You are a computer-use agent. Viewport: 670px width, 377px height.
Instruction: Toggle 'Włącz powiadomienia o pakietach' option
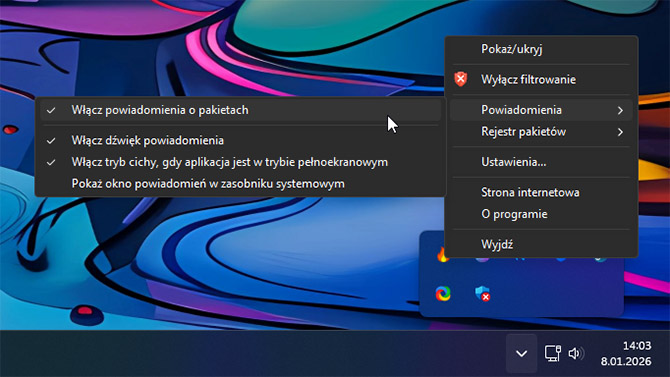[241, 110]
